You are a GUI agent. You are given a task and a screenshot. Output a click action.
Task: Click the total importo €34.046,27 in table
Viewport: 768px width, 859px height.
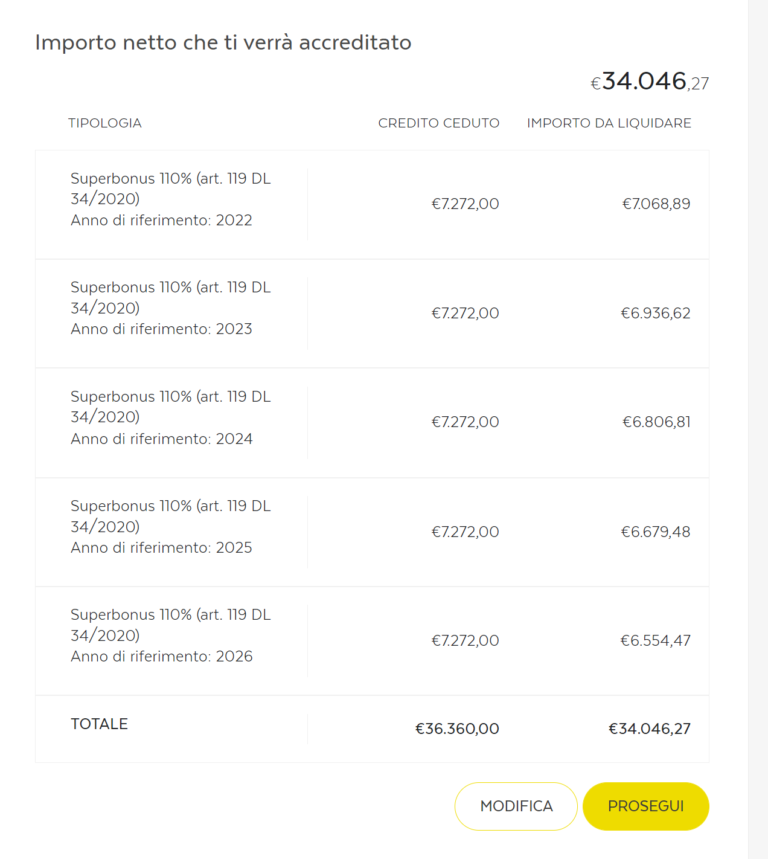click(x=650, y=729)
